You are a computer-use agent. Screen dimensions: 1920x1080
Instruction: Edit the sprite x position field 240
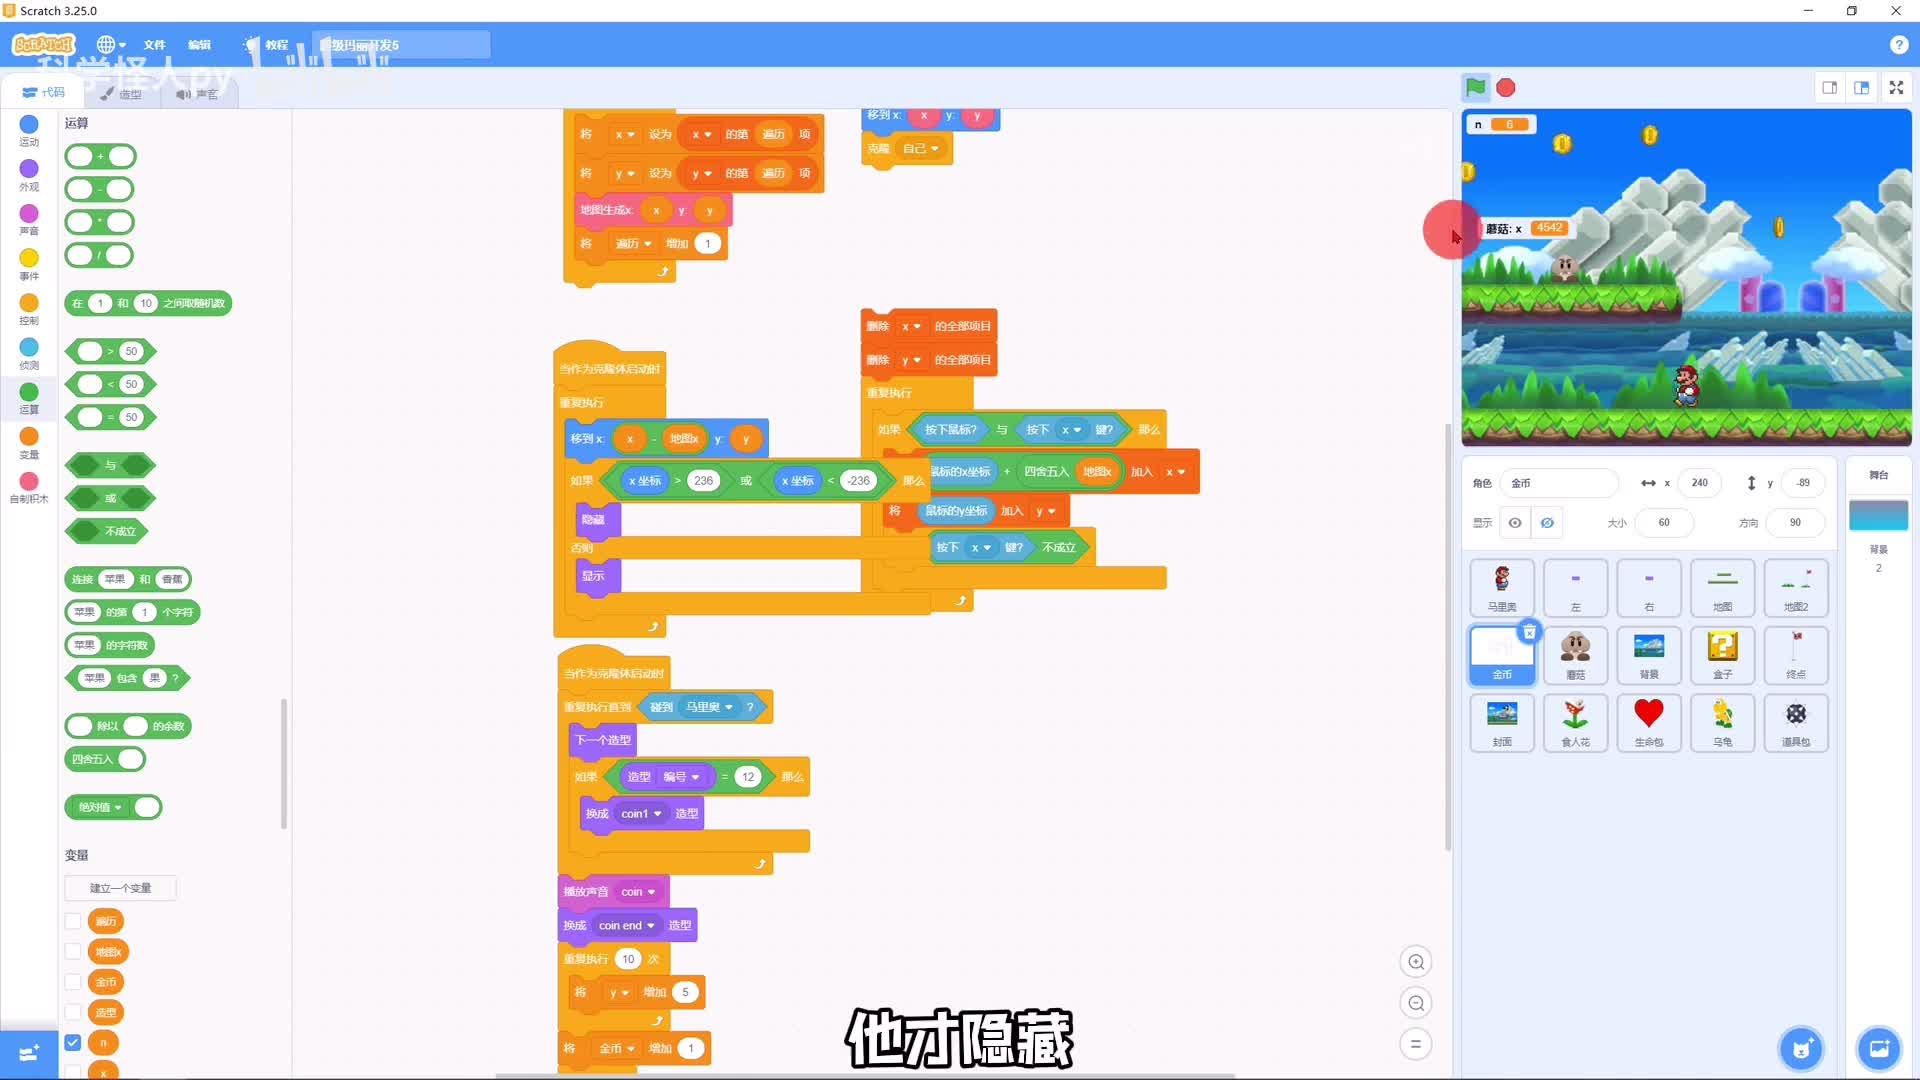[1699, 483]
